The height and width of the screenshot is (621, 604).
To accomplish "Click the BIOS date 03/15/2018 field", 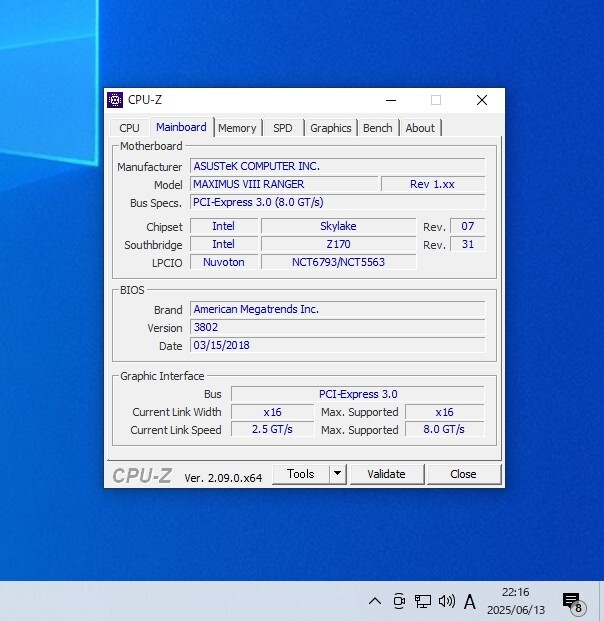I will 337,345.
